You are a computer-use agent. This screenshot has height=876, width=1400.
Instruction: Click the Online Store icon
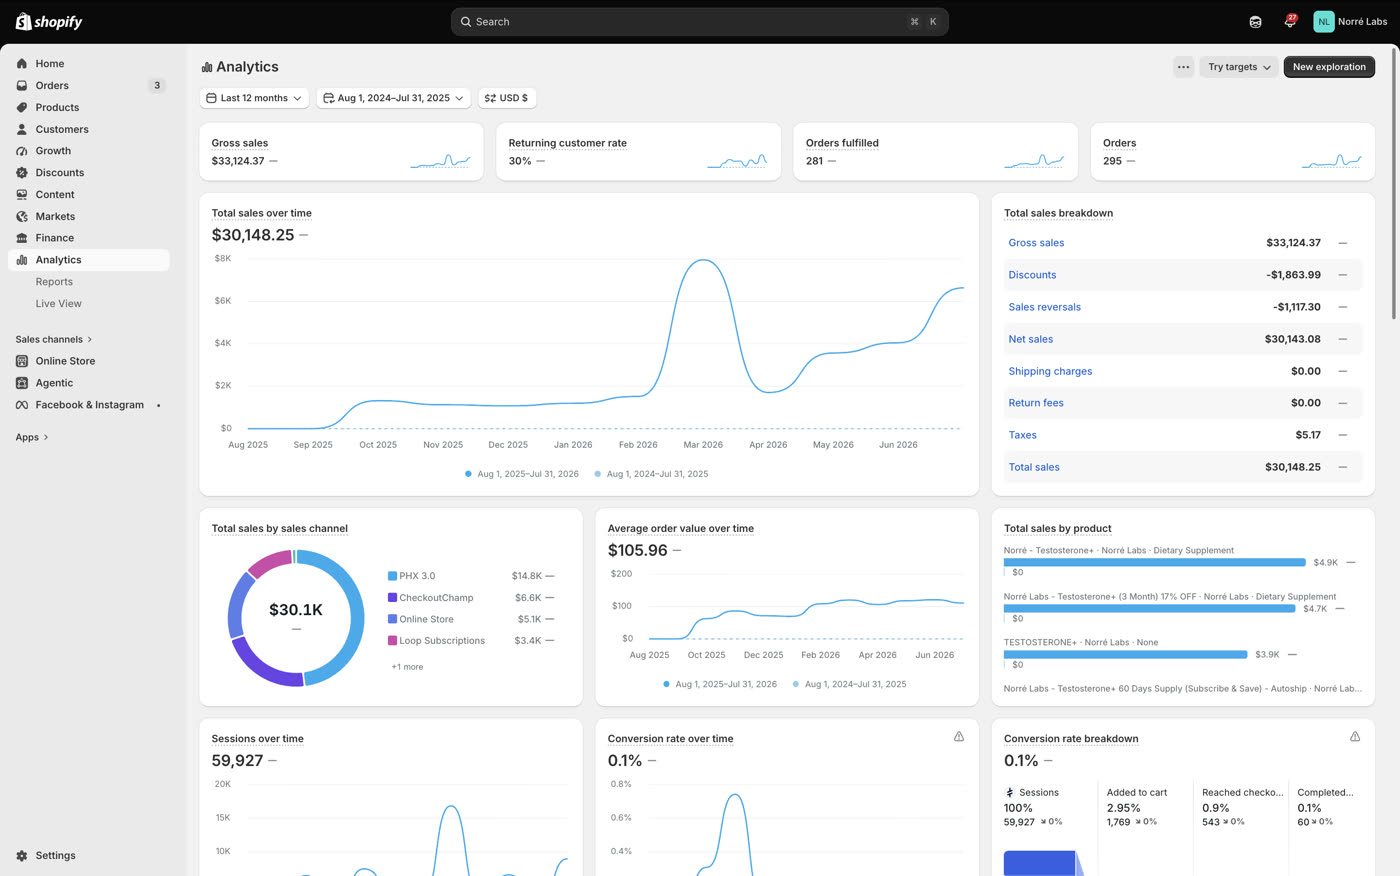[x=22, y=361]
